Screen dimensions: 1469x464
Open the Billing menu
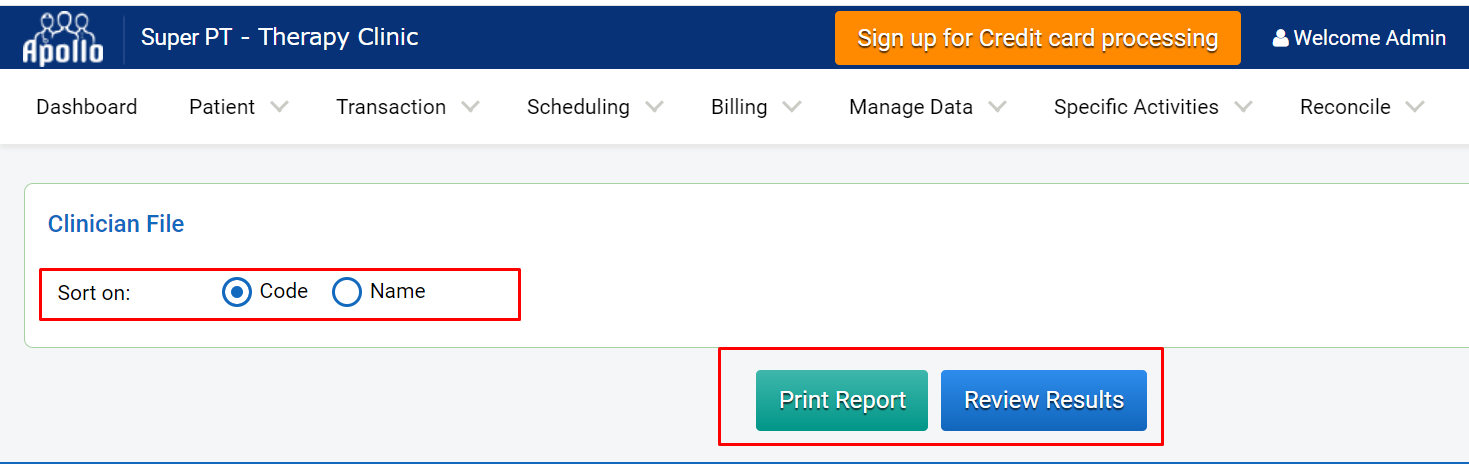(x=739, y=107)
